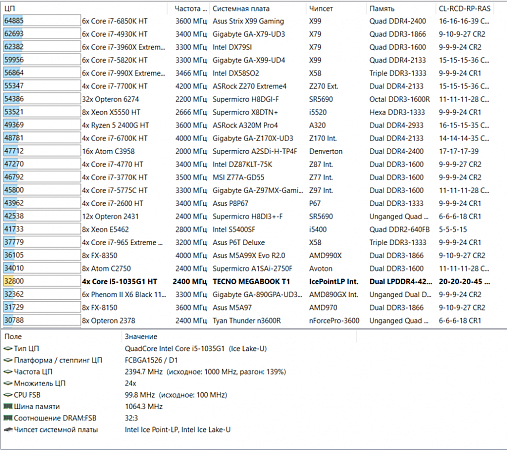This screenshot has width=507, height=450.
Task: Click the memory chip icon beside Шина памяти
Action: (8, 406)
